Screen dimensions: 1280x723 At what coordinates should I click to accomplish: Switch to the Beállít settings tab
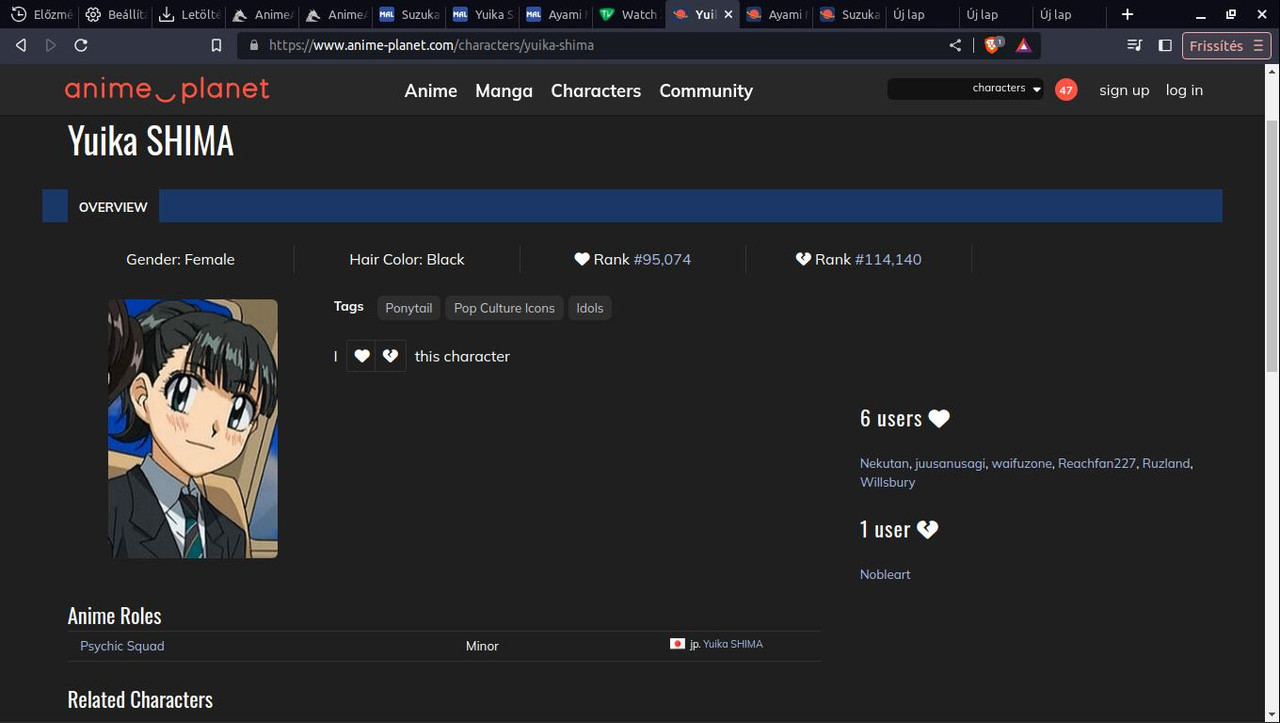(116, 14)
